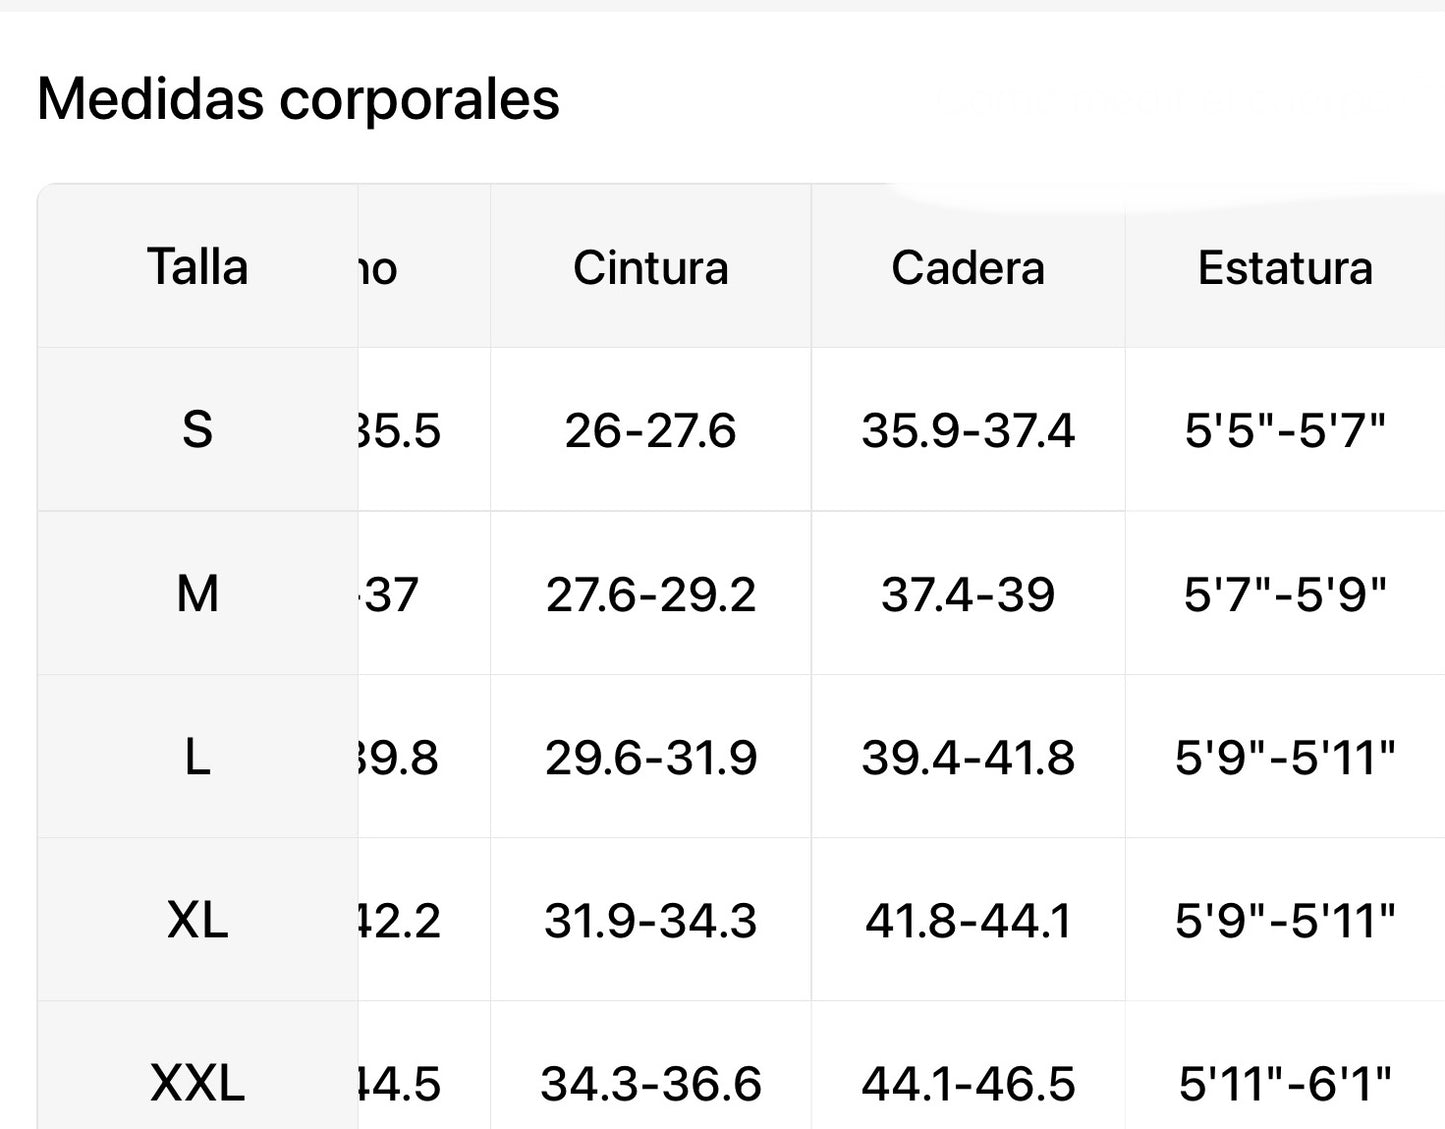Viewport: 1445px width, 1129px height.
Task: Click the Medidas corporales heading
Action: (298, 99)
